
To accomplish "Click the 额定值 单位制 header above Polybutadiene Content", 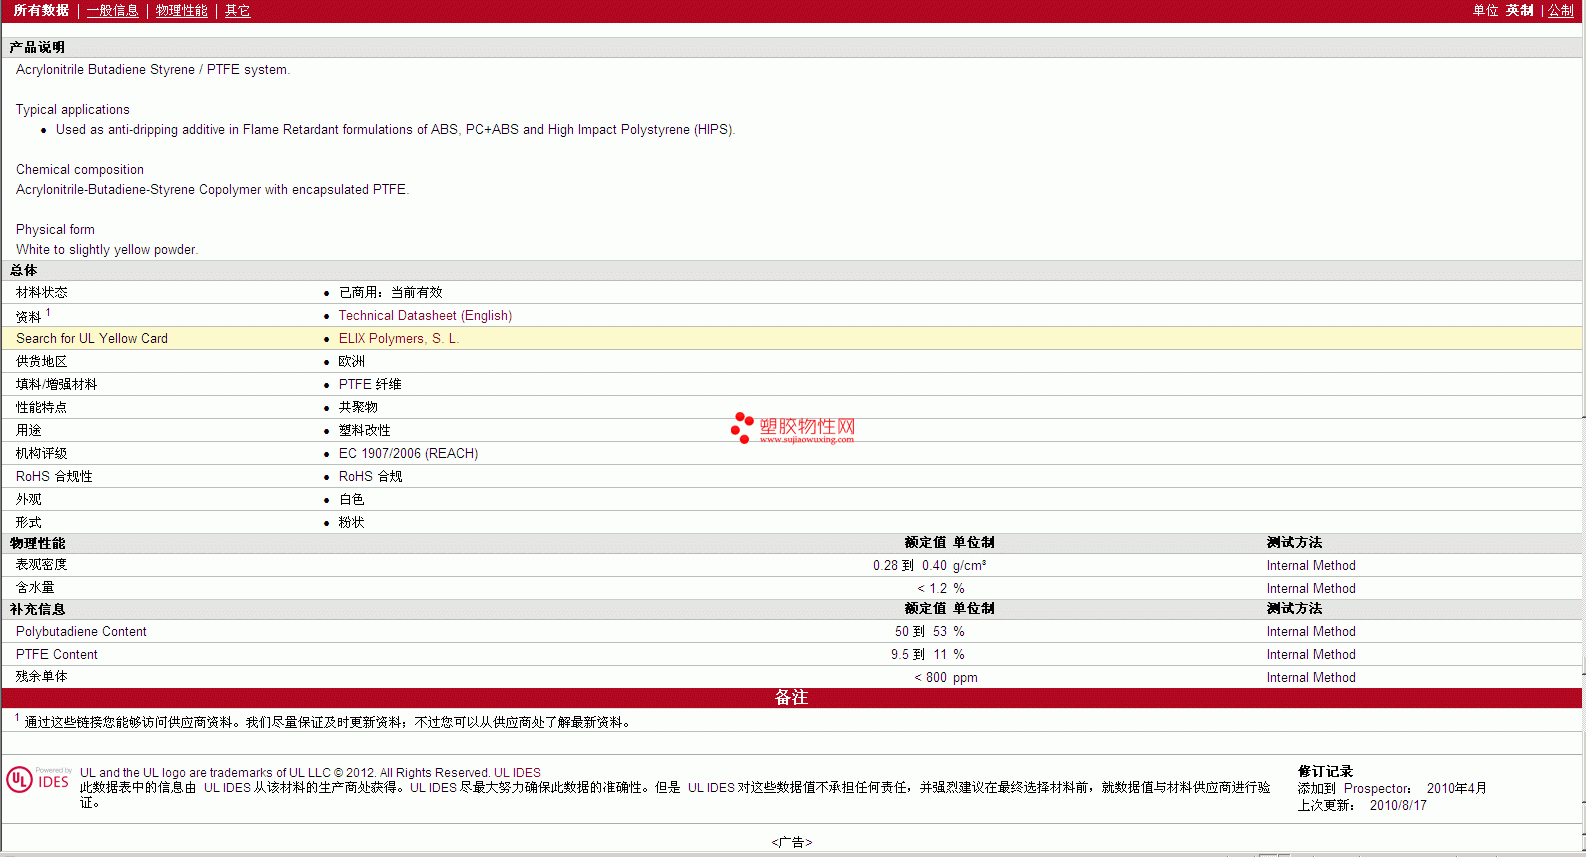I will (949, 608).
